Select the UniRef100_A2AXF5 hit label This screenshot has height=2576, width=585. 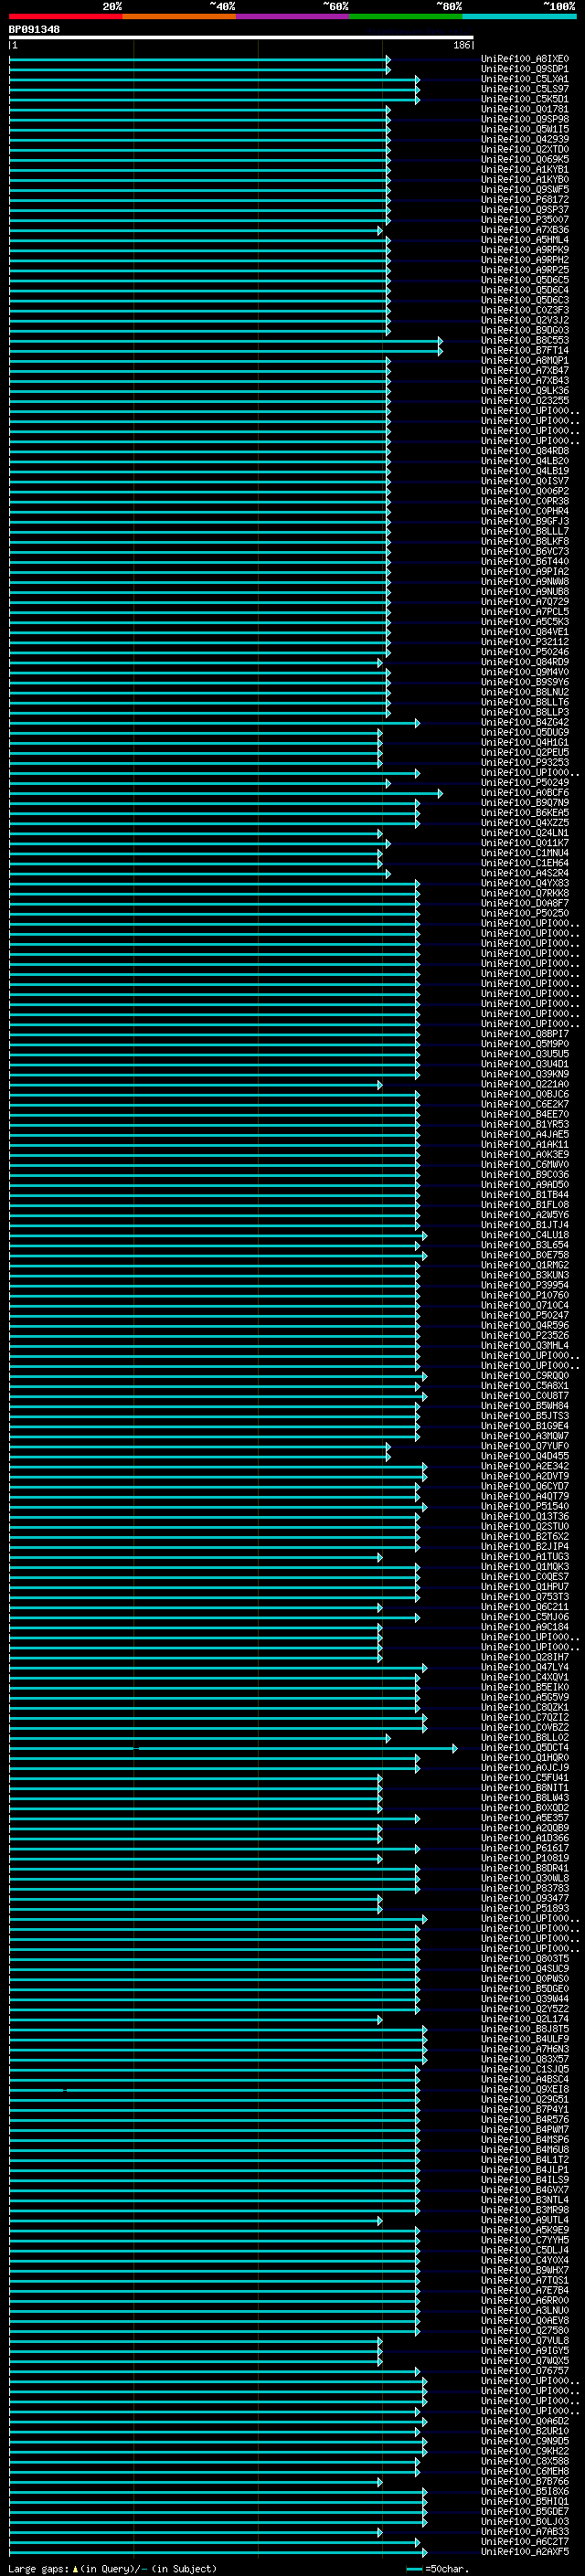(525, 2552)
